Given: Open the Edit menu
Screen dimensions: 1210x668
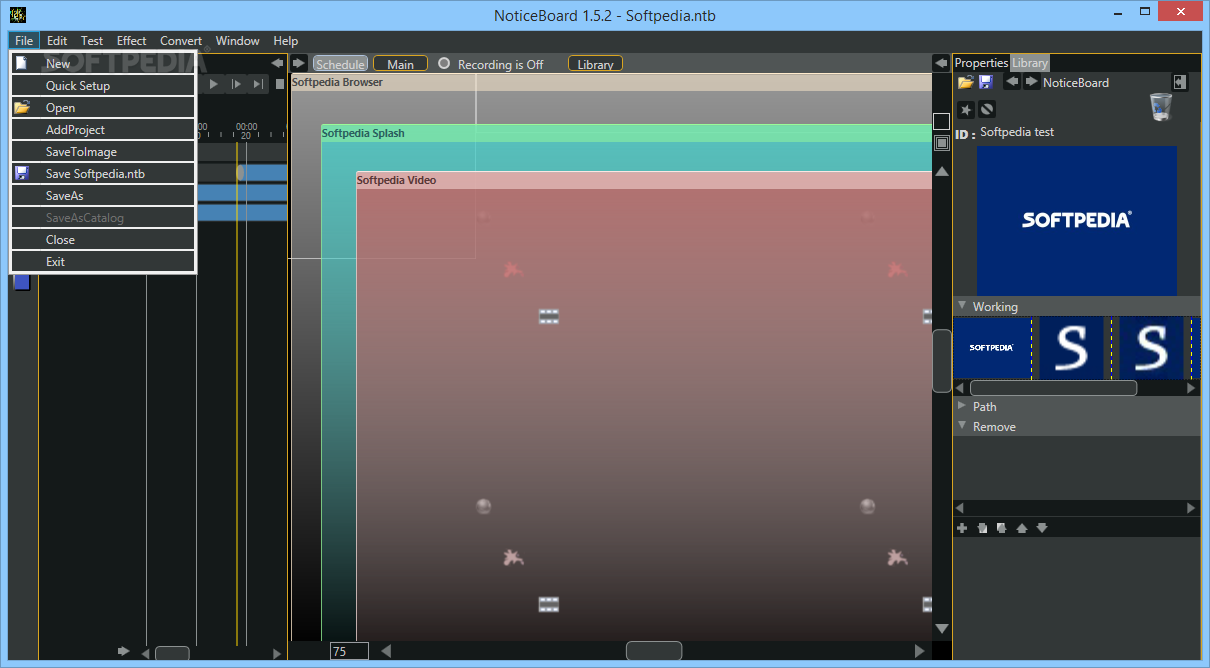Looking at the screenshot, I should [x=57, y=41].
